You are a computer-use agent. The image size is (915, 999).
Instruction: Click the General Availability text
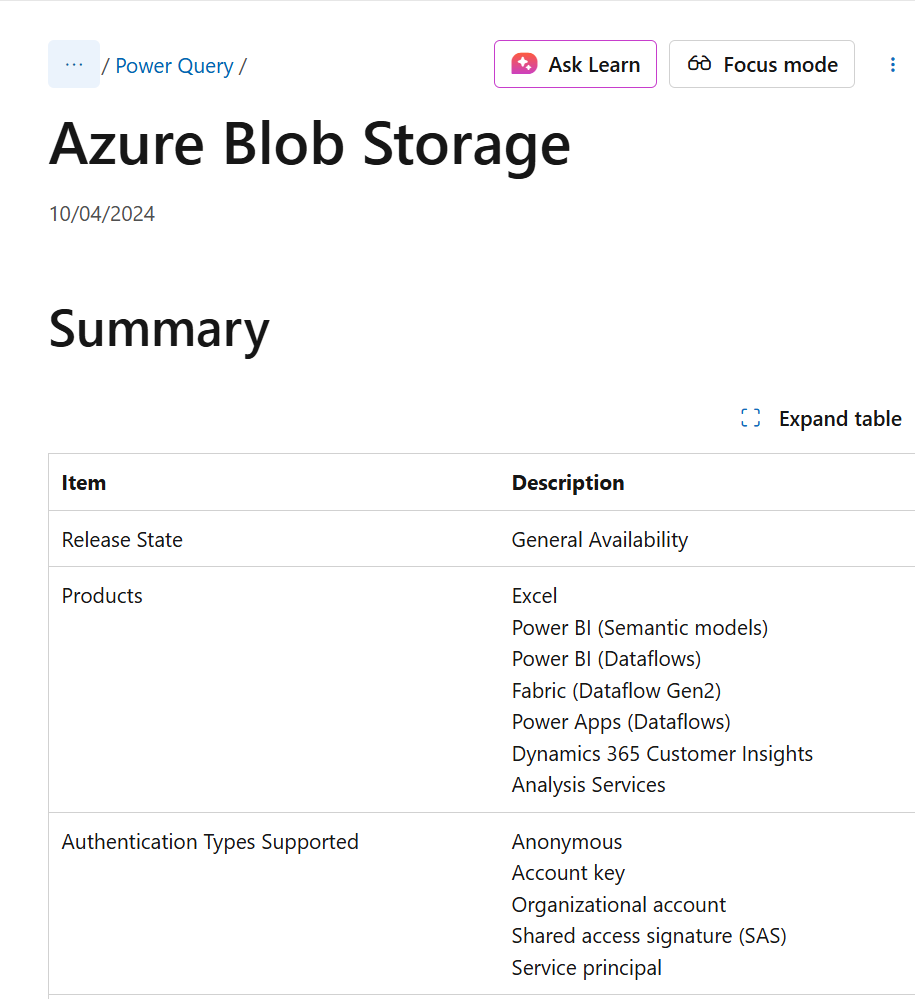pos(600,540)
